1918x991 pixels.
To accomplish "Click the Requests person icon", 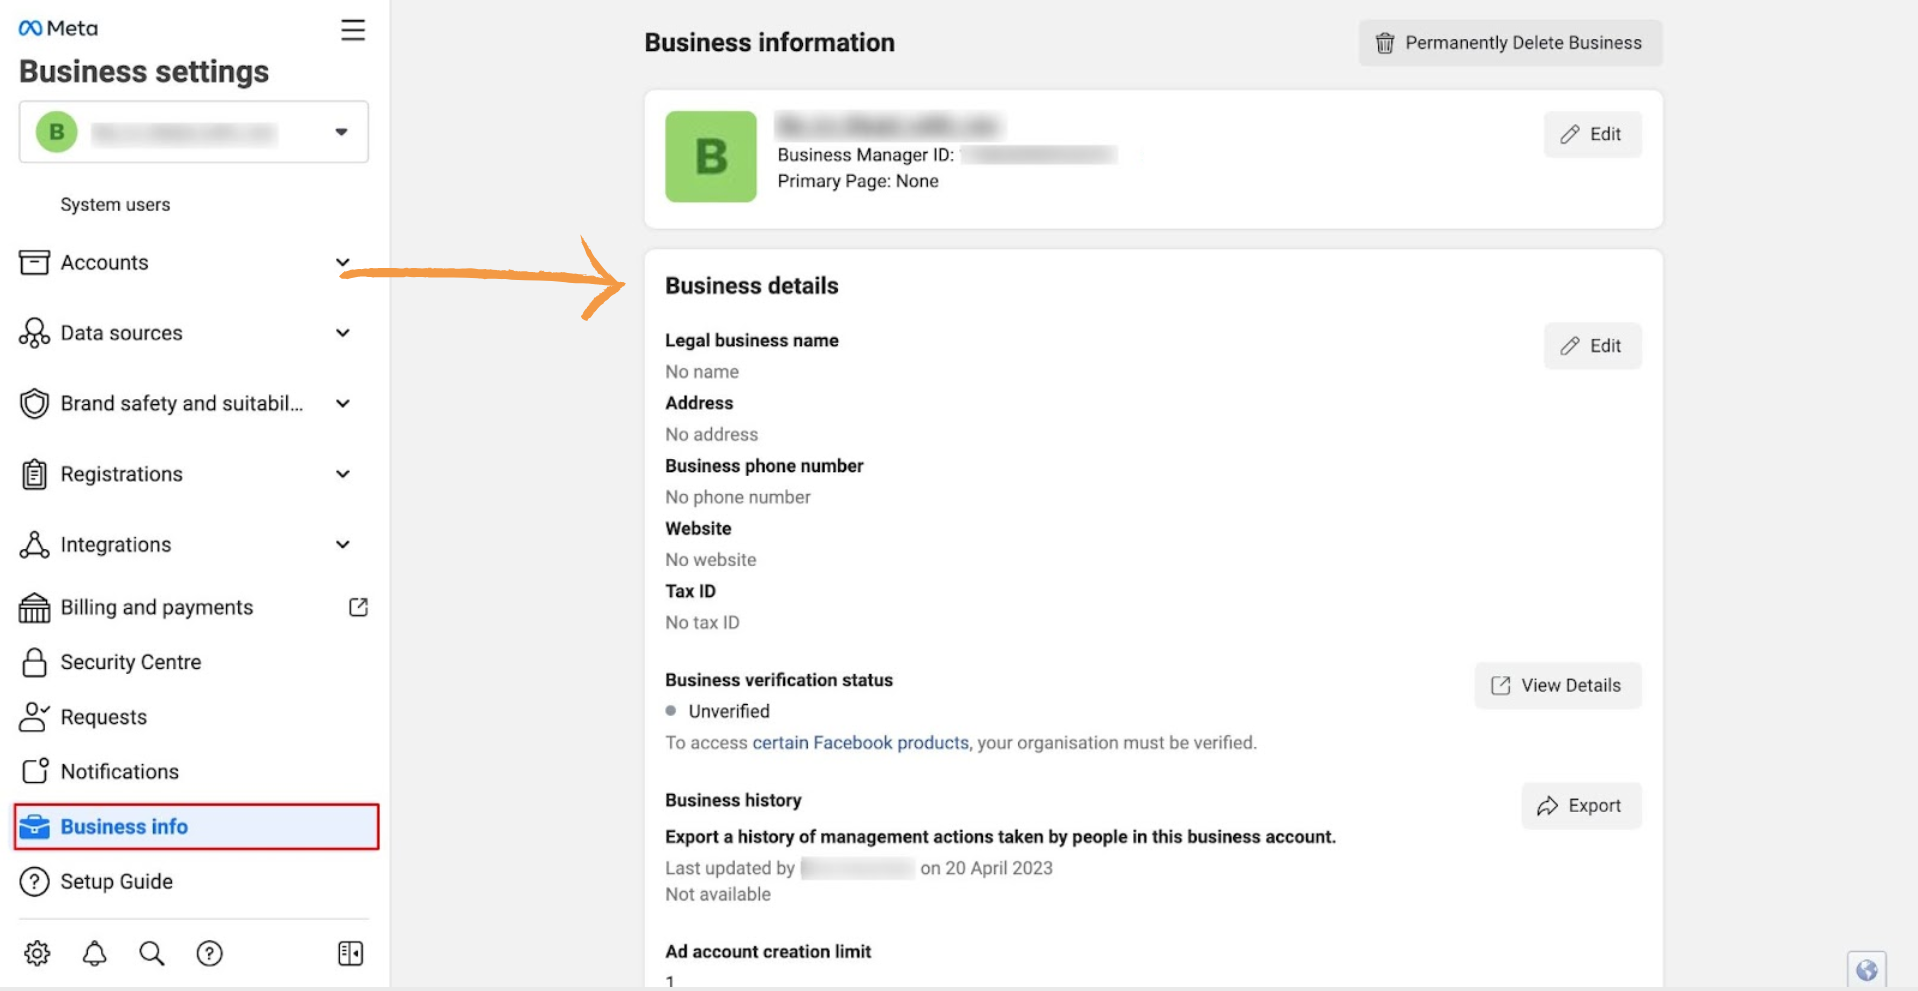I will (x=34, y=717).
